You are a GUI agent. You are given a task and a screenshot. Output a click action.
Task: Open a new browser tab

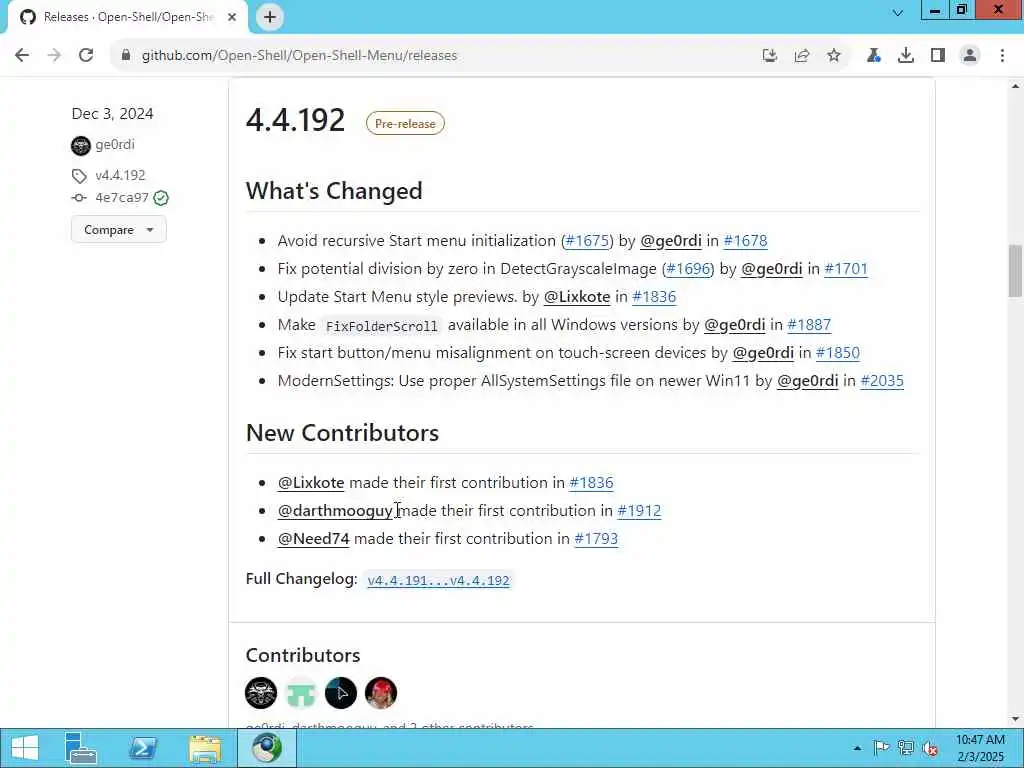tap(270, 17)
